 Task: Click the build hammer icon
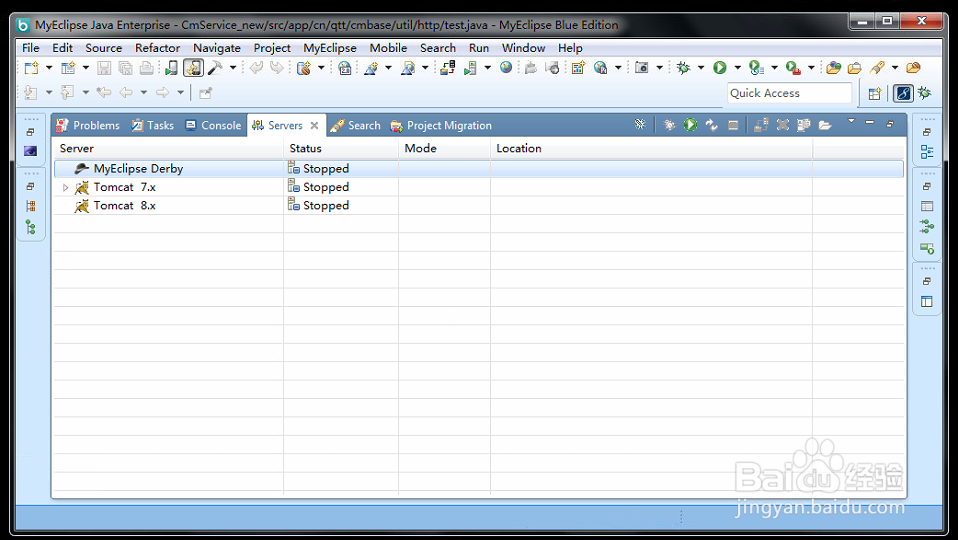[214, 68]
